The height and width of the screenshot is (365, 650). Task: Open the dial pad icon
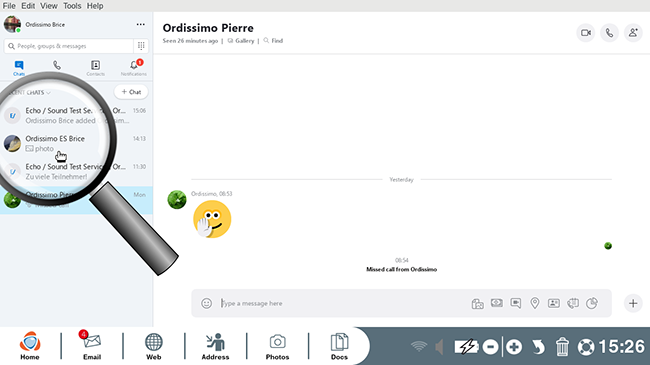141,46
